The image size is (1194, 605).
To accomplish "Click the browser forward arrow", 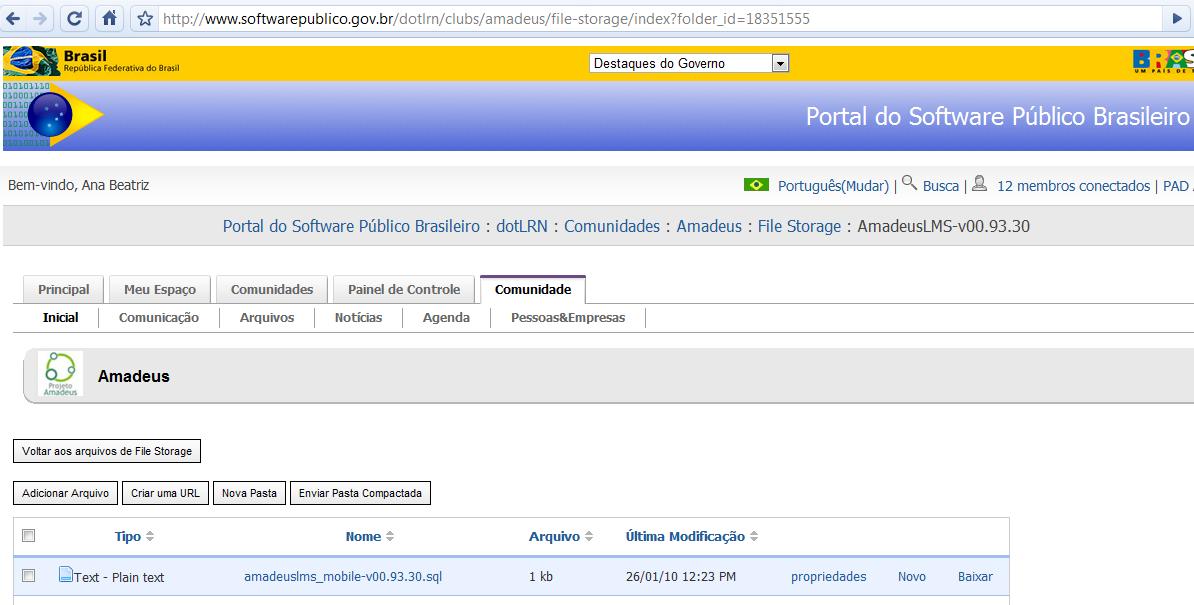I will (x=40, y=18).
